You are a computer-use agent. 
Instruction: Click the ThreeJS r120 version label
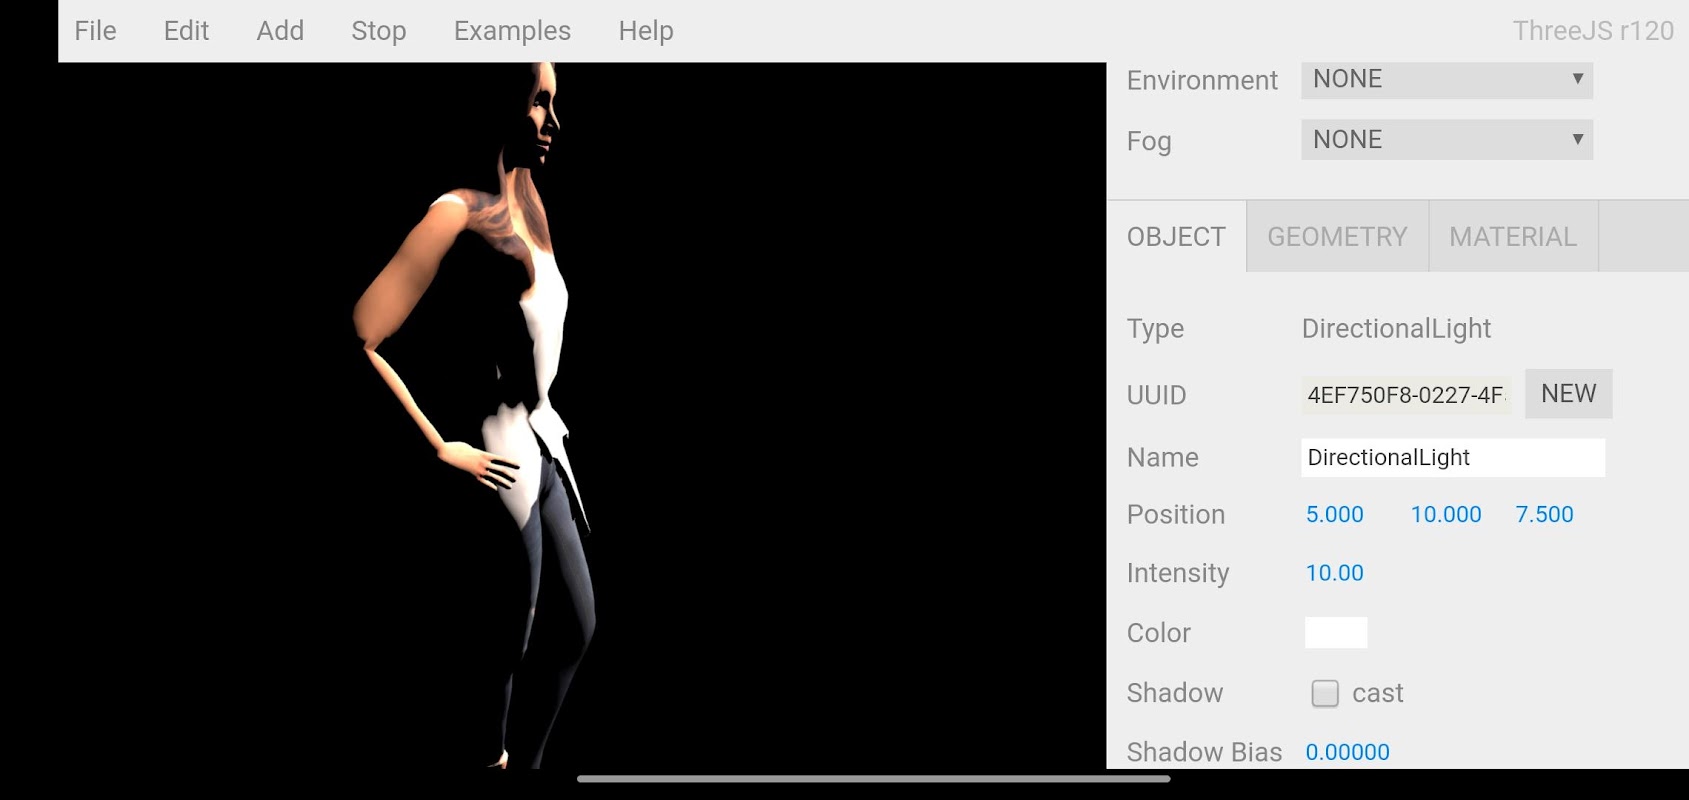coord(1592,31)
